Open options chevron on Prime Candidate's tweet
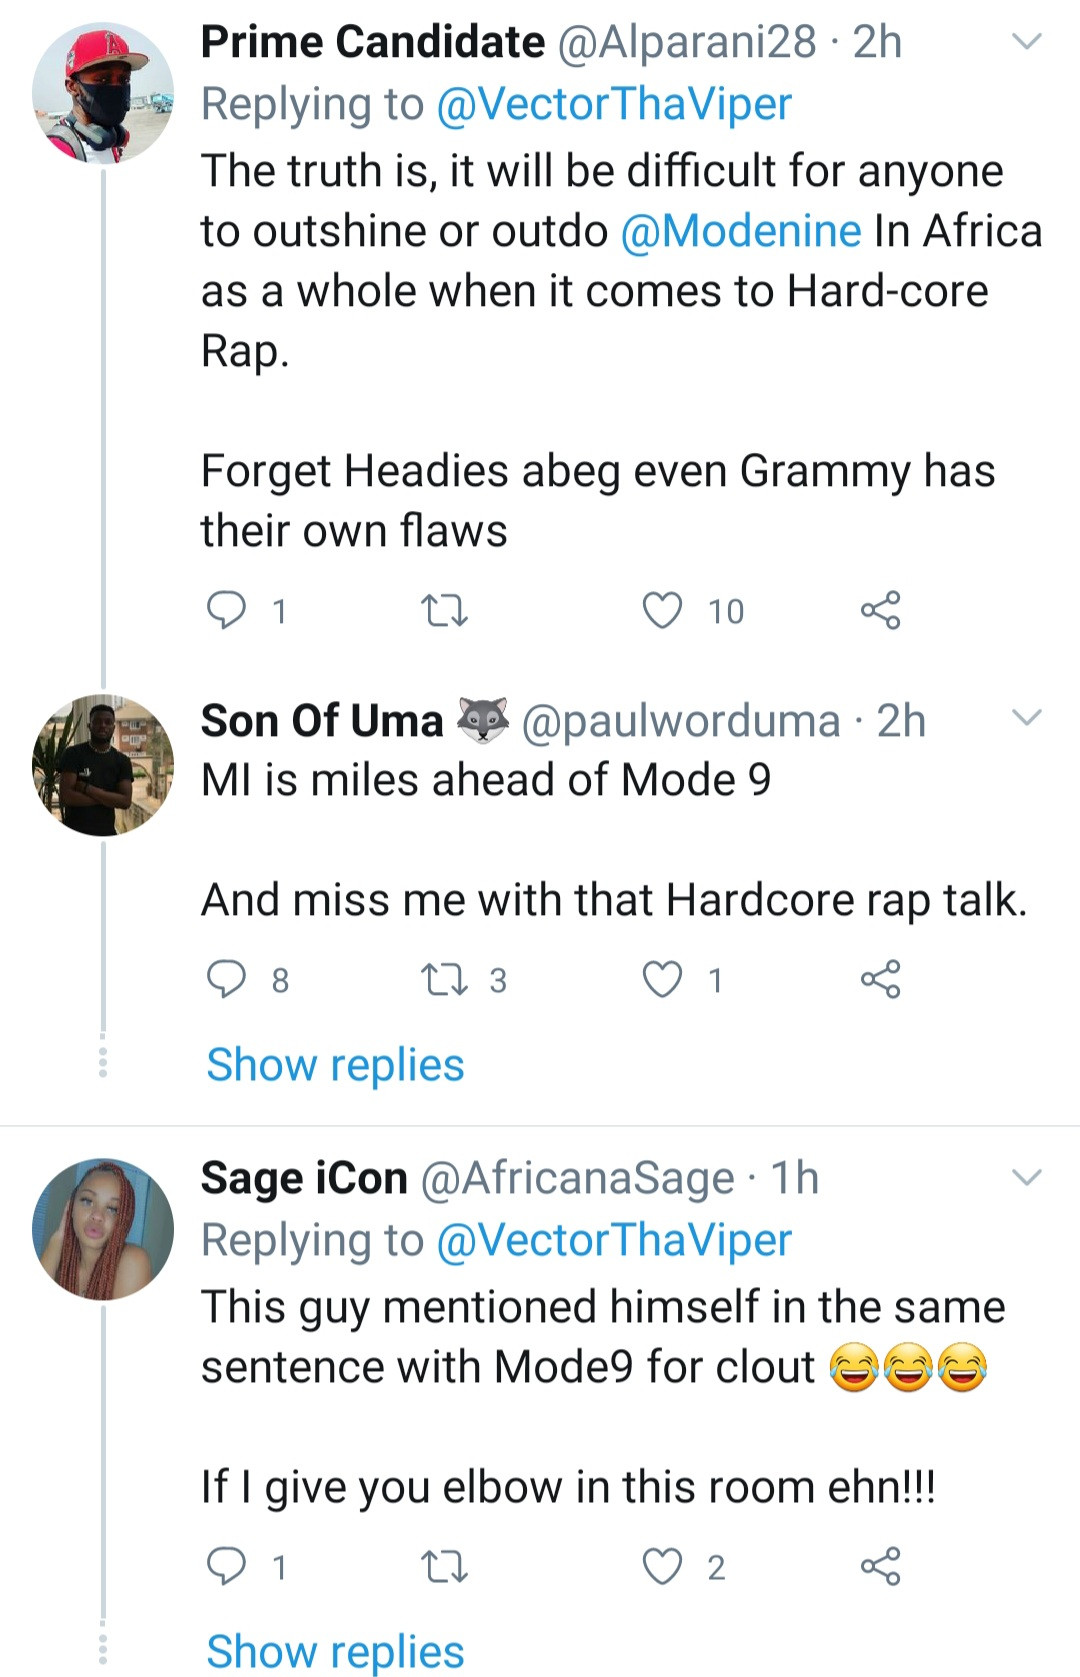The width and height of the screenshot is (1080, 1677). coord(1027,42)
